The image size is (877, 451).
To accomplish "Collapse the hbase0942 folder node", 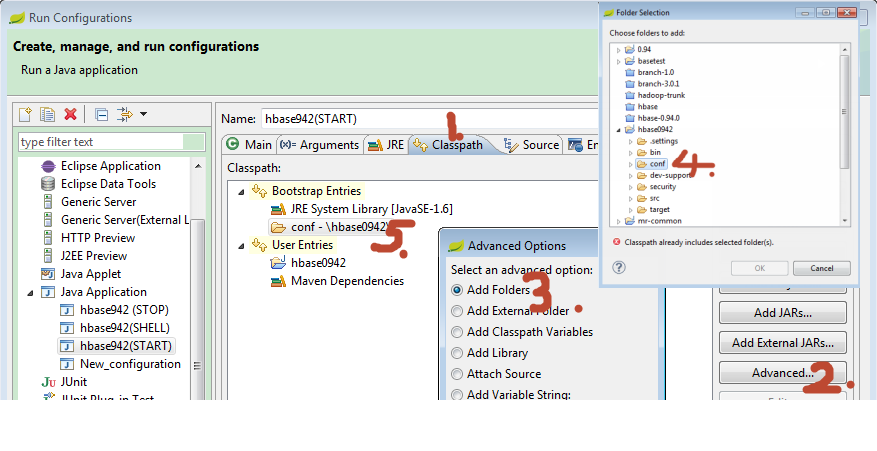I will pos(619,130).
